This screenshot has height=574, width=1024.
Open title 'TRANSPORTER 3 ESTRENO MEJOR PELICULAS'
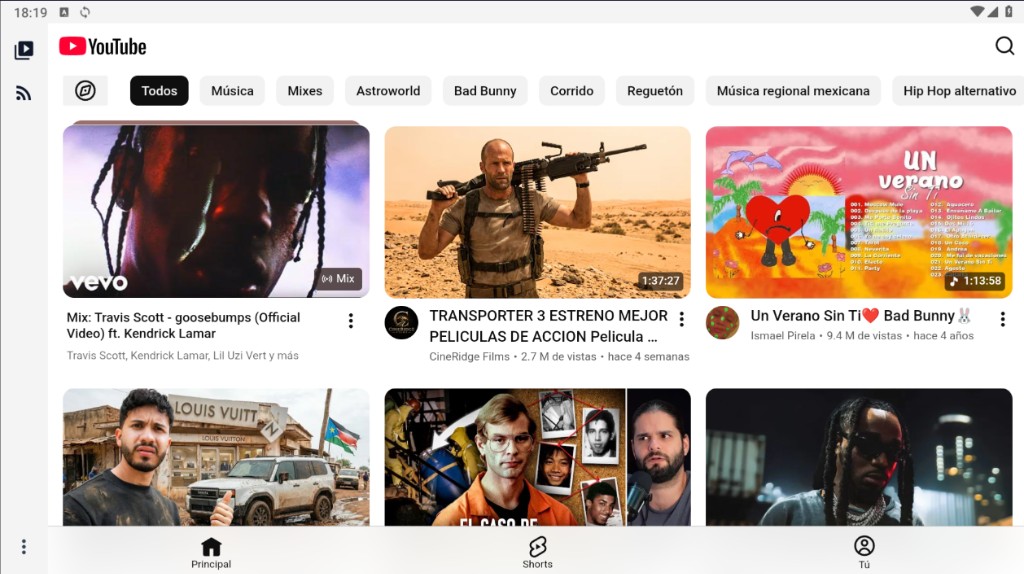(549, 326)
